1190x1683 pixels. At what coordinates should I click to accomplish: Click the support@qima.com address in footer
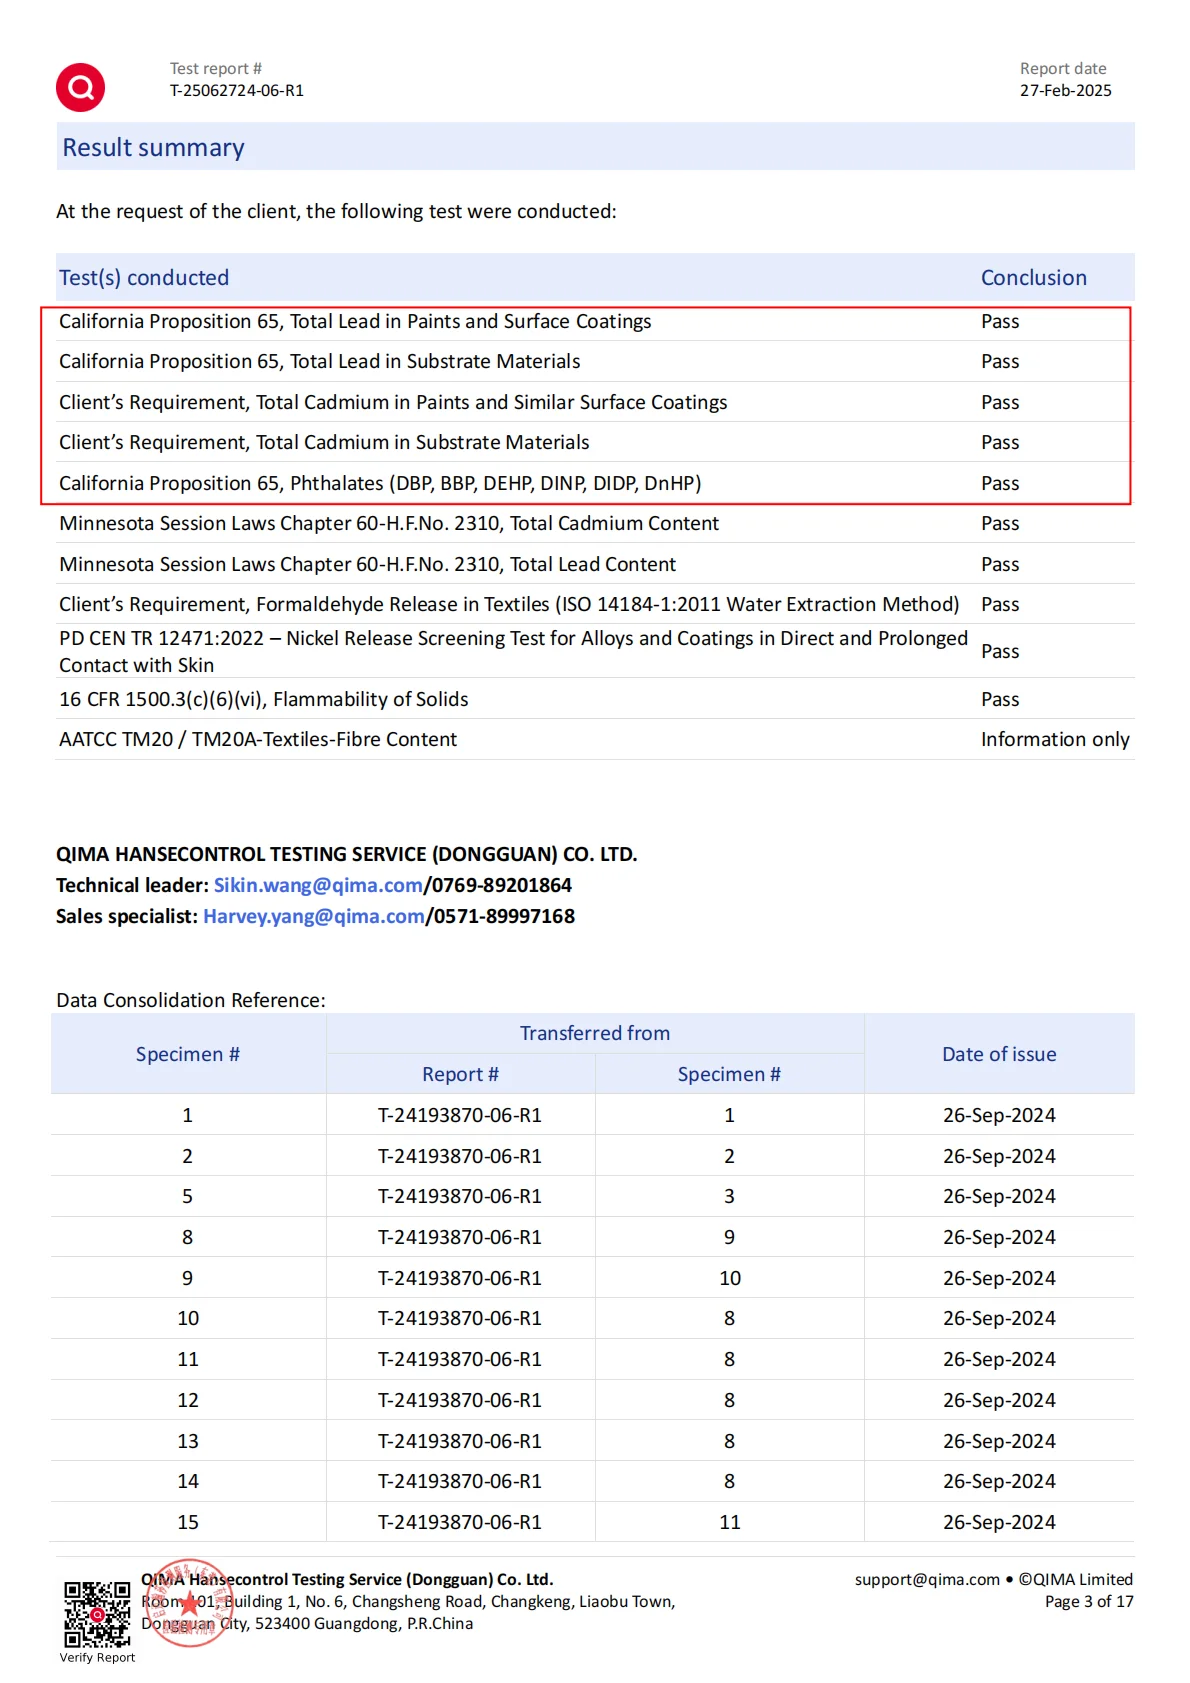pos(926,1579)
